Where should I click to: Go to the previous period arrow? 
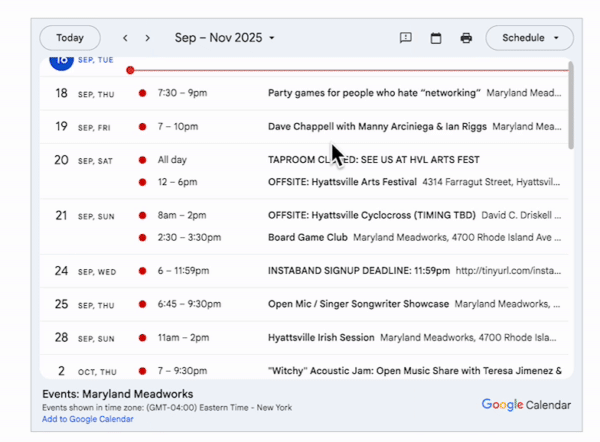tap(125, 38)
